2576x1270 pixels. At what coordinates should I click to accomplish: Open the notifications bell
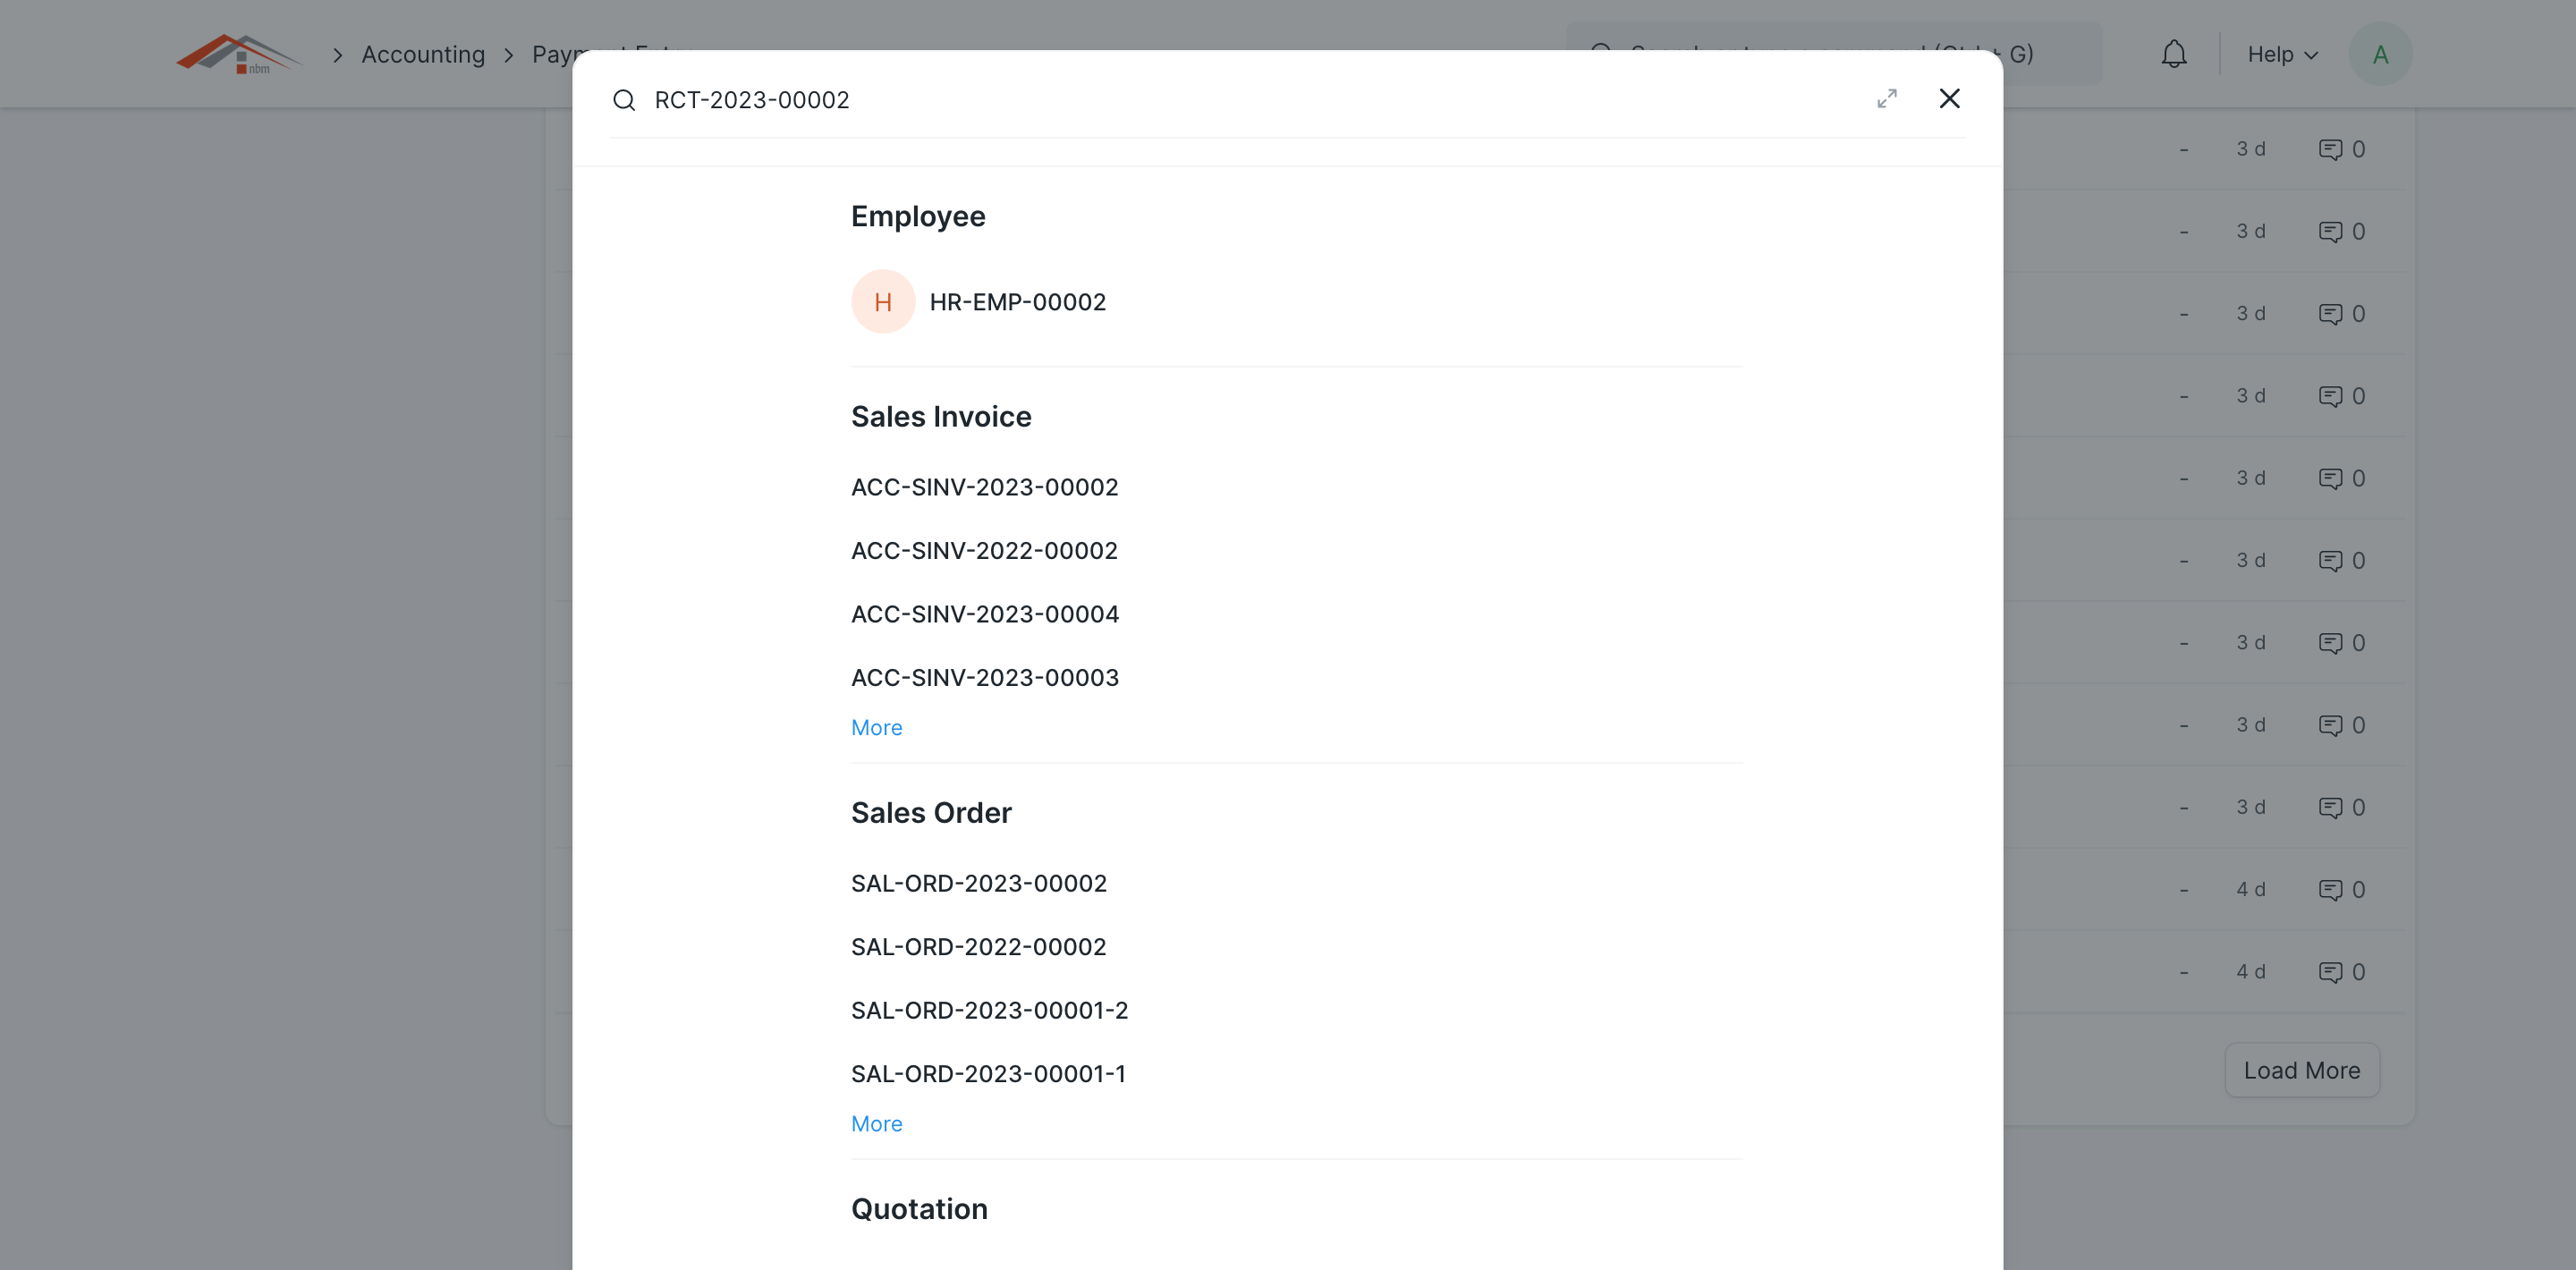pos(2174,54)
